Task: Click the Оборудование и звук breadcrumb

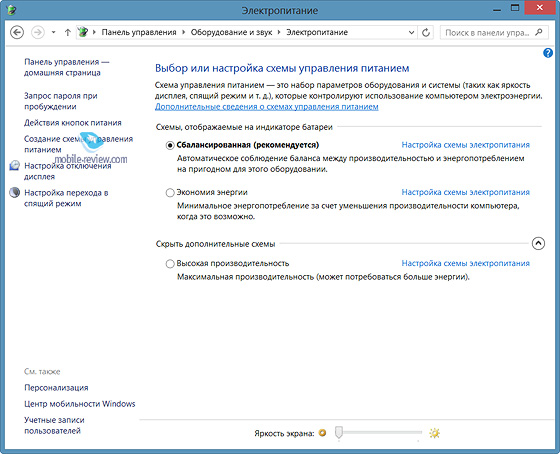Action: point(231,33)
